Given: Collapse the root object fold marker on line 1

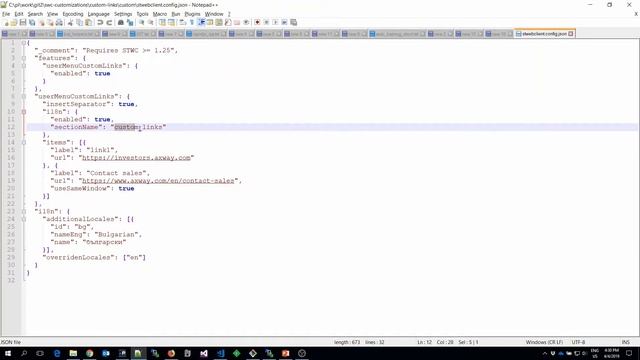Looking at the screenshot, I should [24, 42].
